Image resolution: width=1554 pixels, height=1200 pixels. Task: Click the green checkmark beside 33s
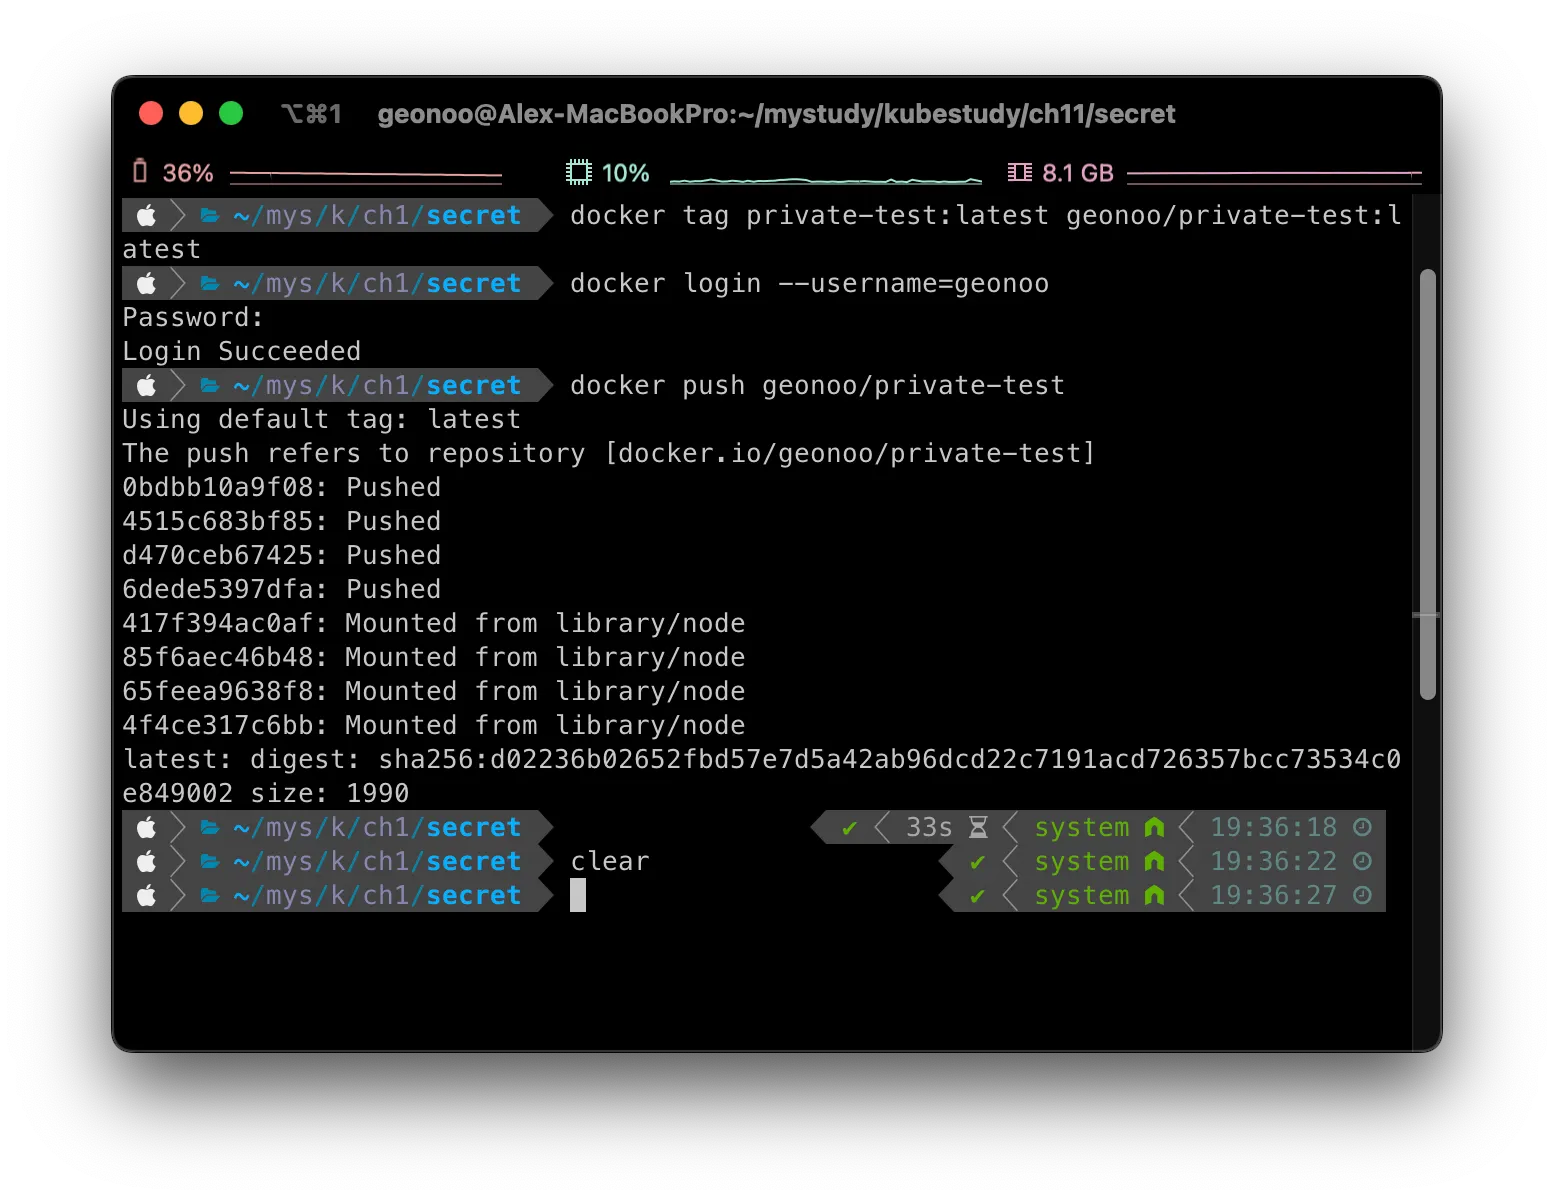click(x=850, y=828)
